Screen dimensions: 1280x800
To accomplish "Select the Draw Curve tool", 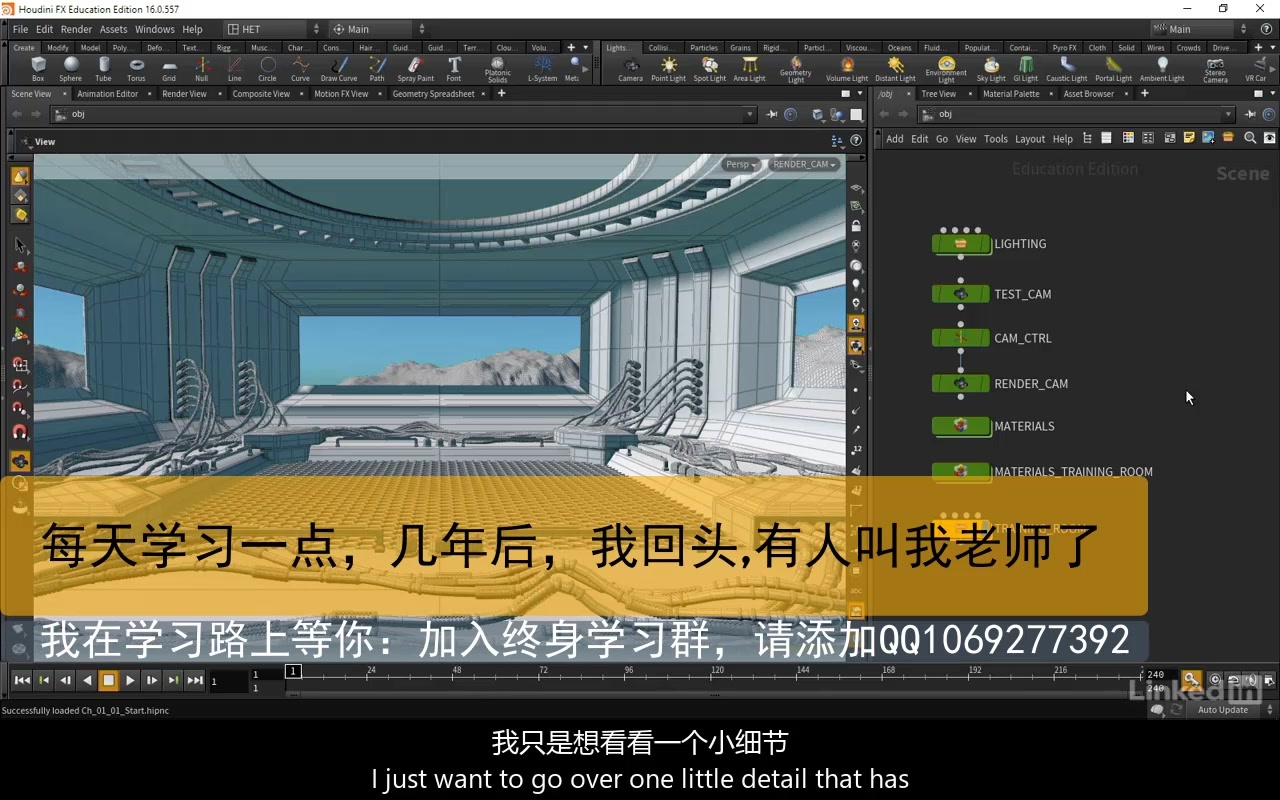I will 339,69.
